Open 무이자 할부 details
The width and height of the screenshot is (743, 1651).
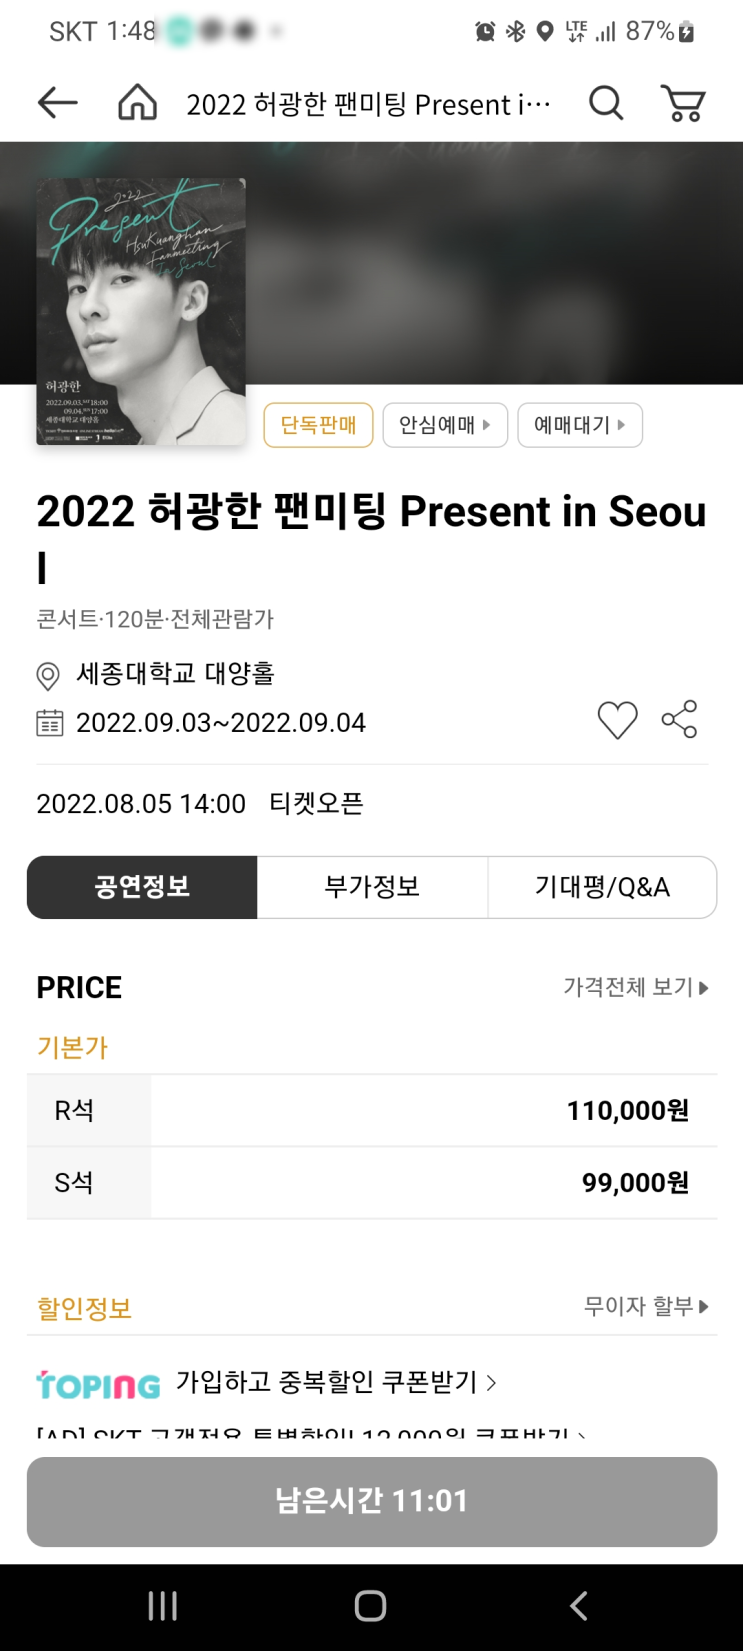tap(646, 1306)
